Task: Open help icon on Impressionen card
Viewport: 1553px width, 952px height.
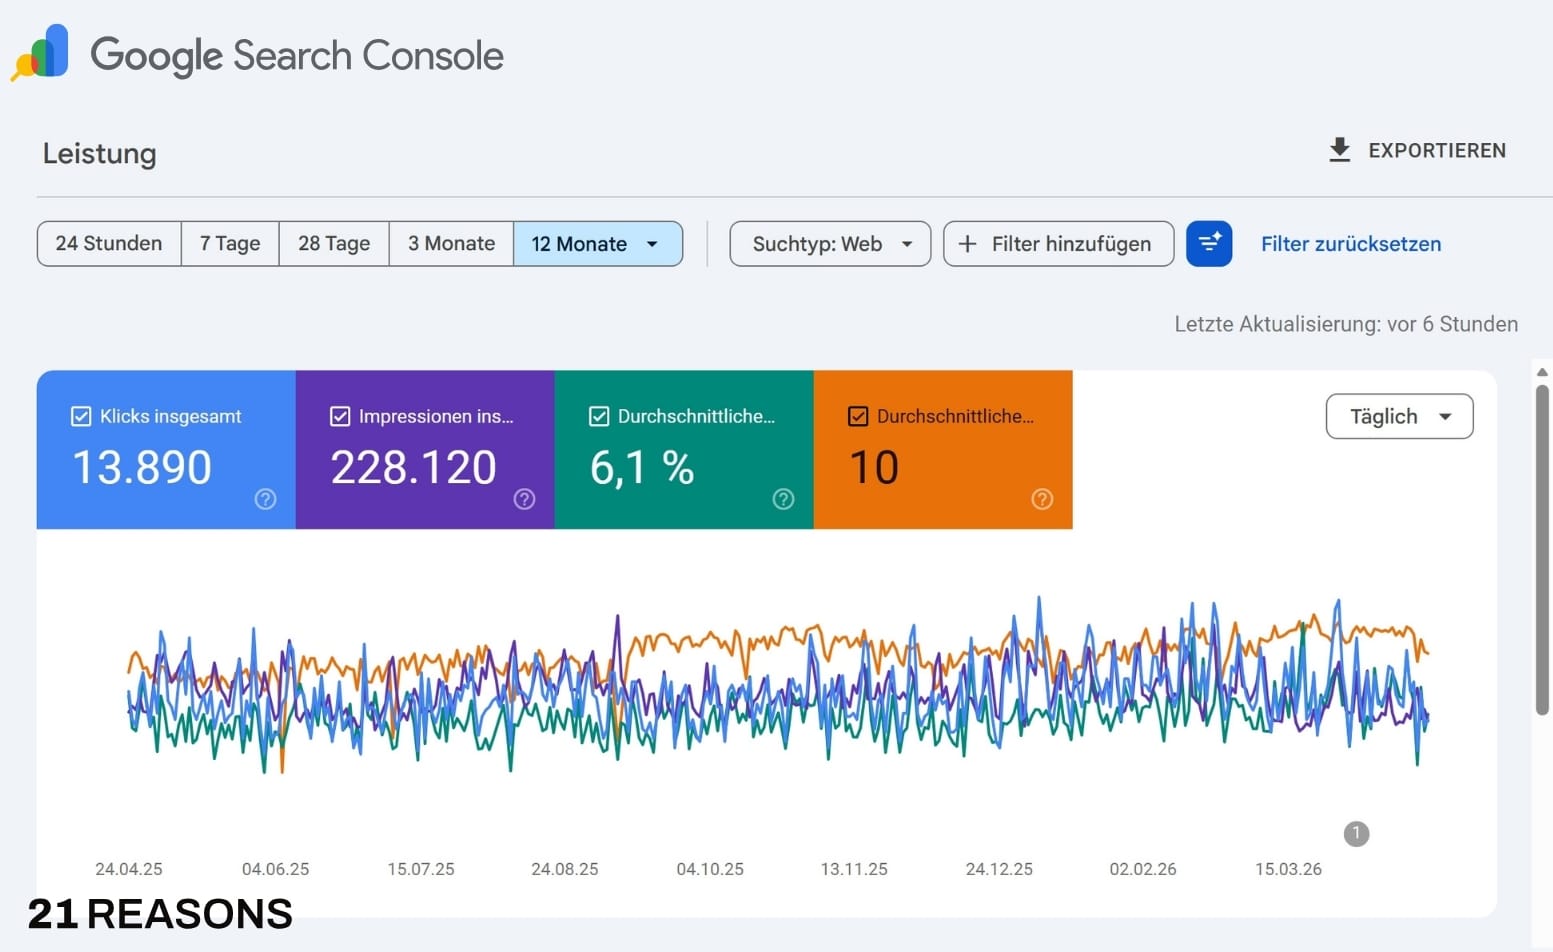Action: coord(524,498)
